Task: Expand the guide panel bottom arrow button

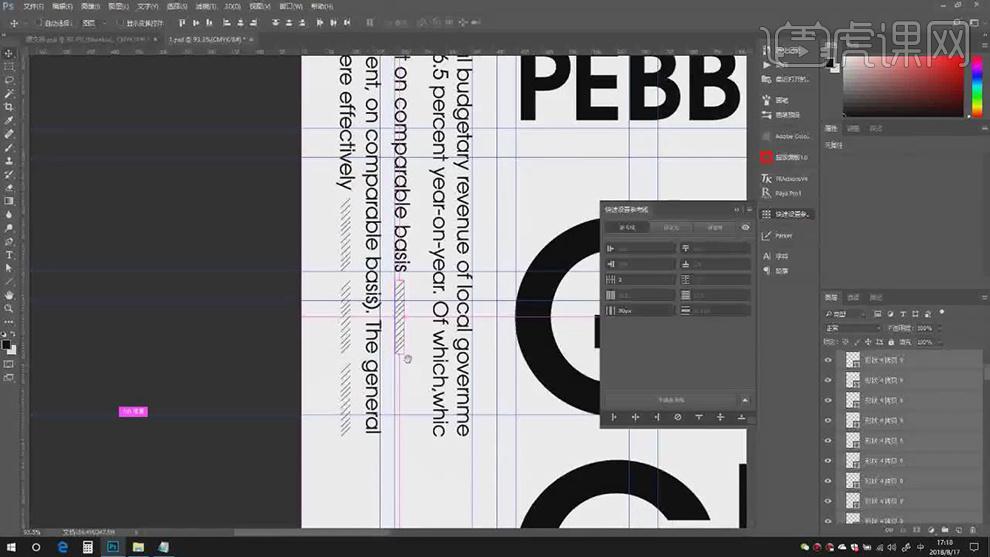Action: pyautogui.click(x=745, y=400)
